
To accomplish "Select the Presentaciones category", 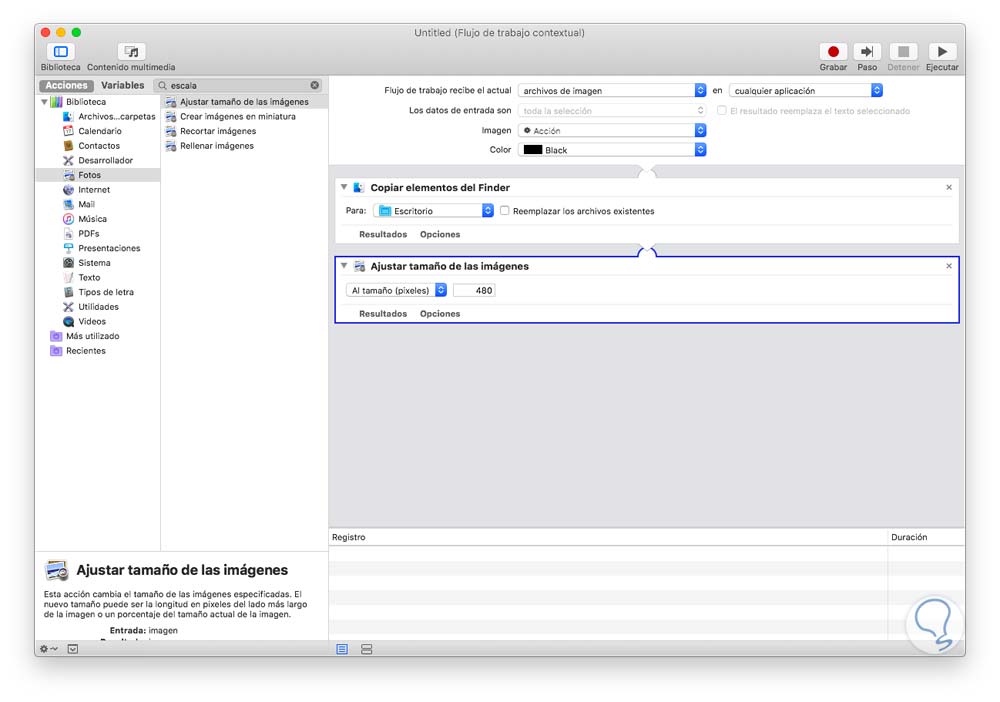I will [x=102, y=249].
